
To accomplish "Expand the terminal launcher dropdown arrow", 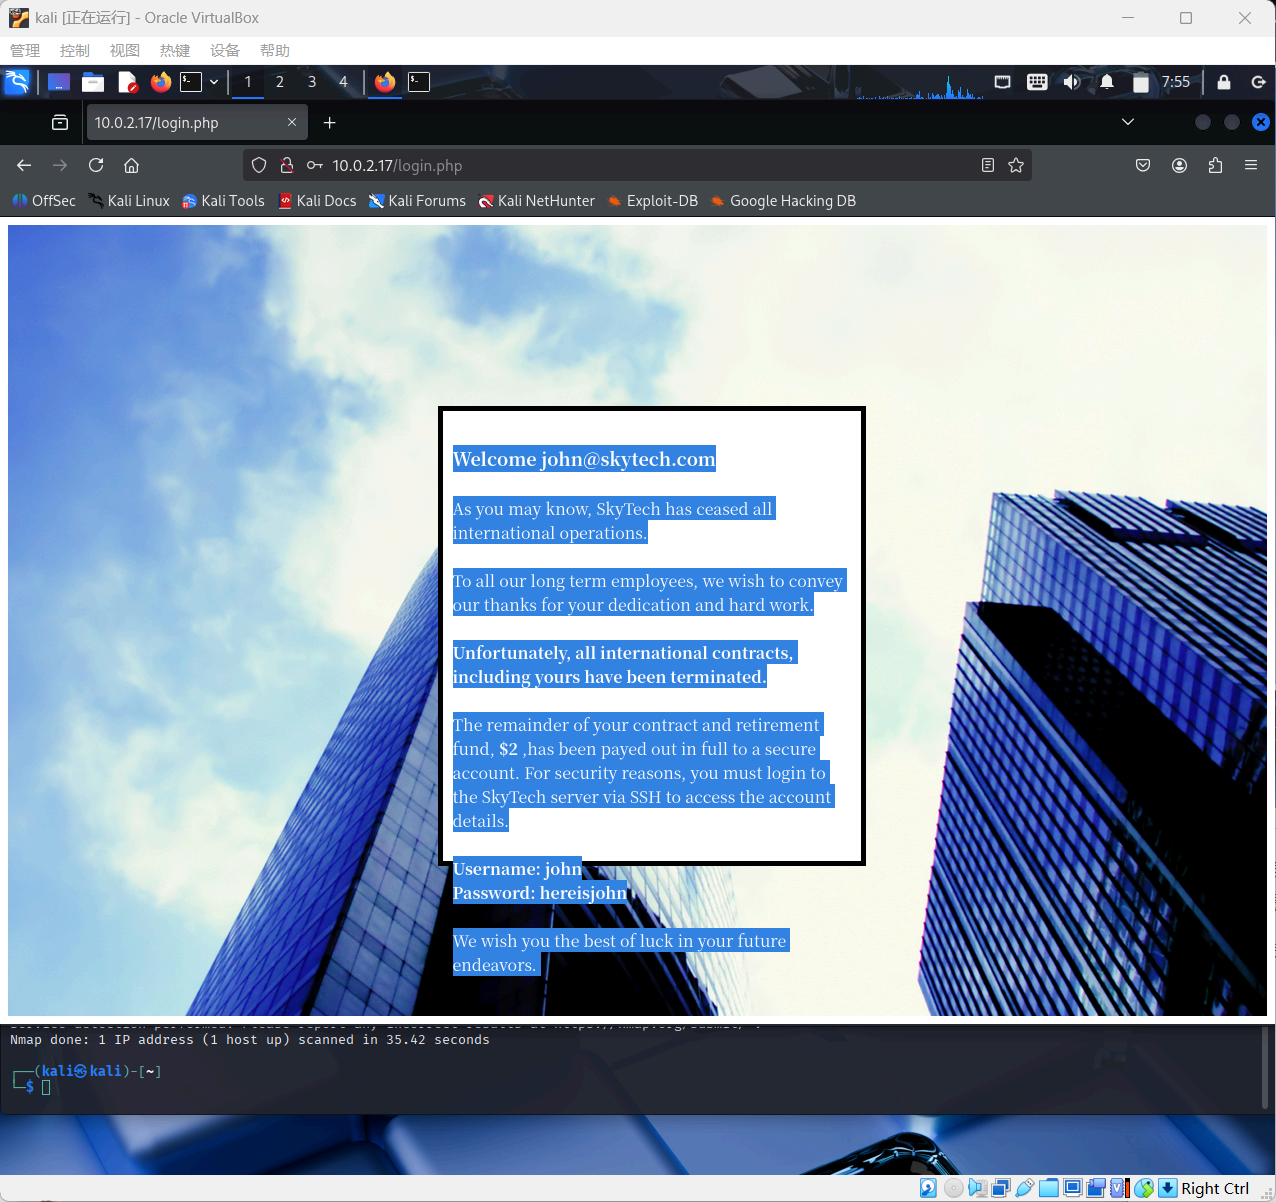I will [x=214, y=82].
